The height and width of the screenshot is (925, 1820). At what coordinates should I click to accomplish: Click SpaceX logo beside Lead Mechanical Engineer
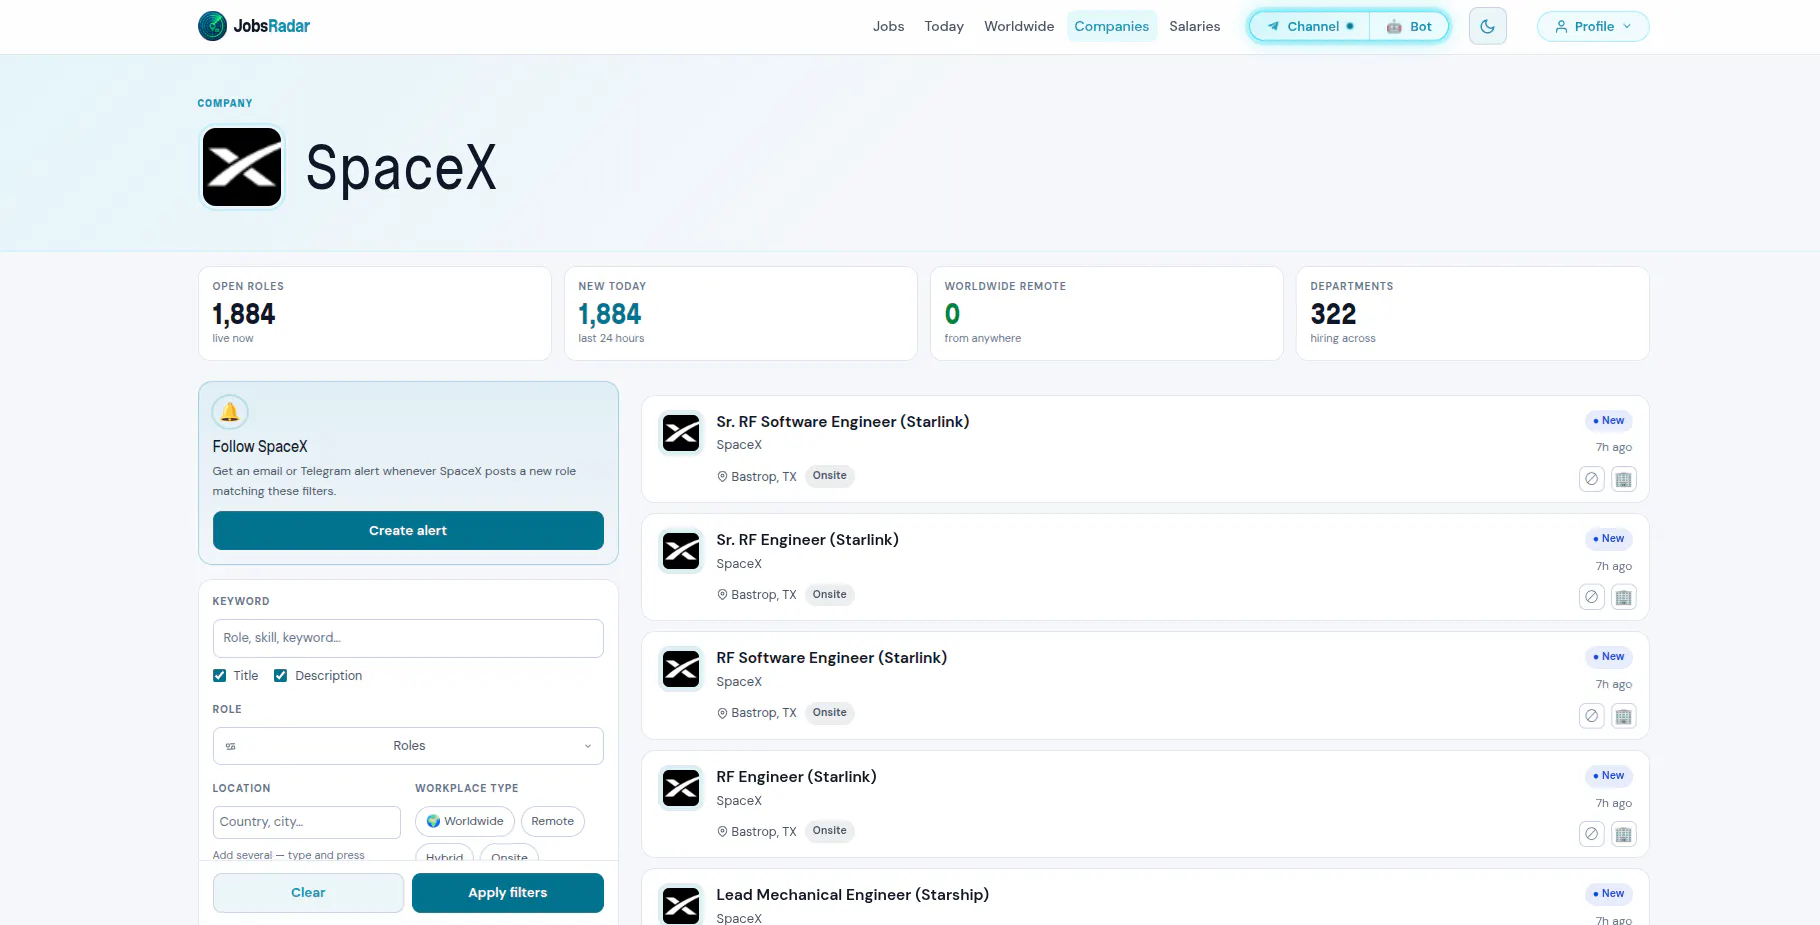click(x=681, y=906)
